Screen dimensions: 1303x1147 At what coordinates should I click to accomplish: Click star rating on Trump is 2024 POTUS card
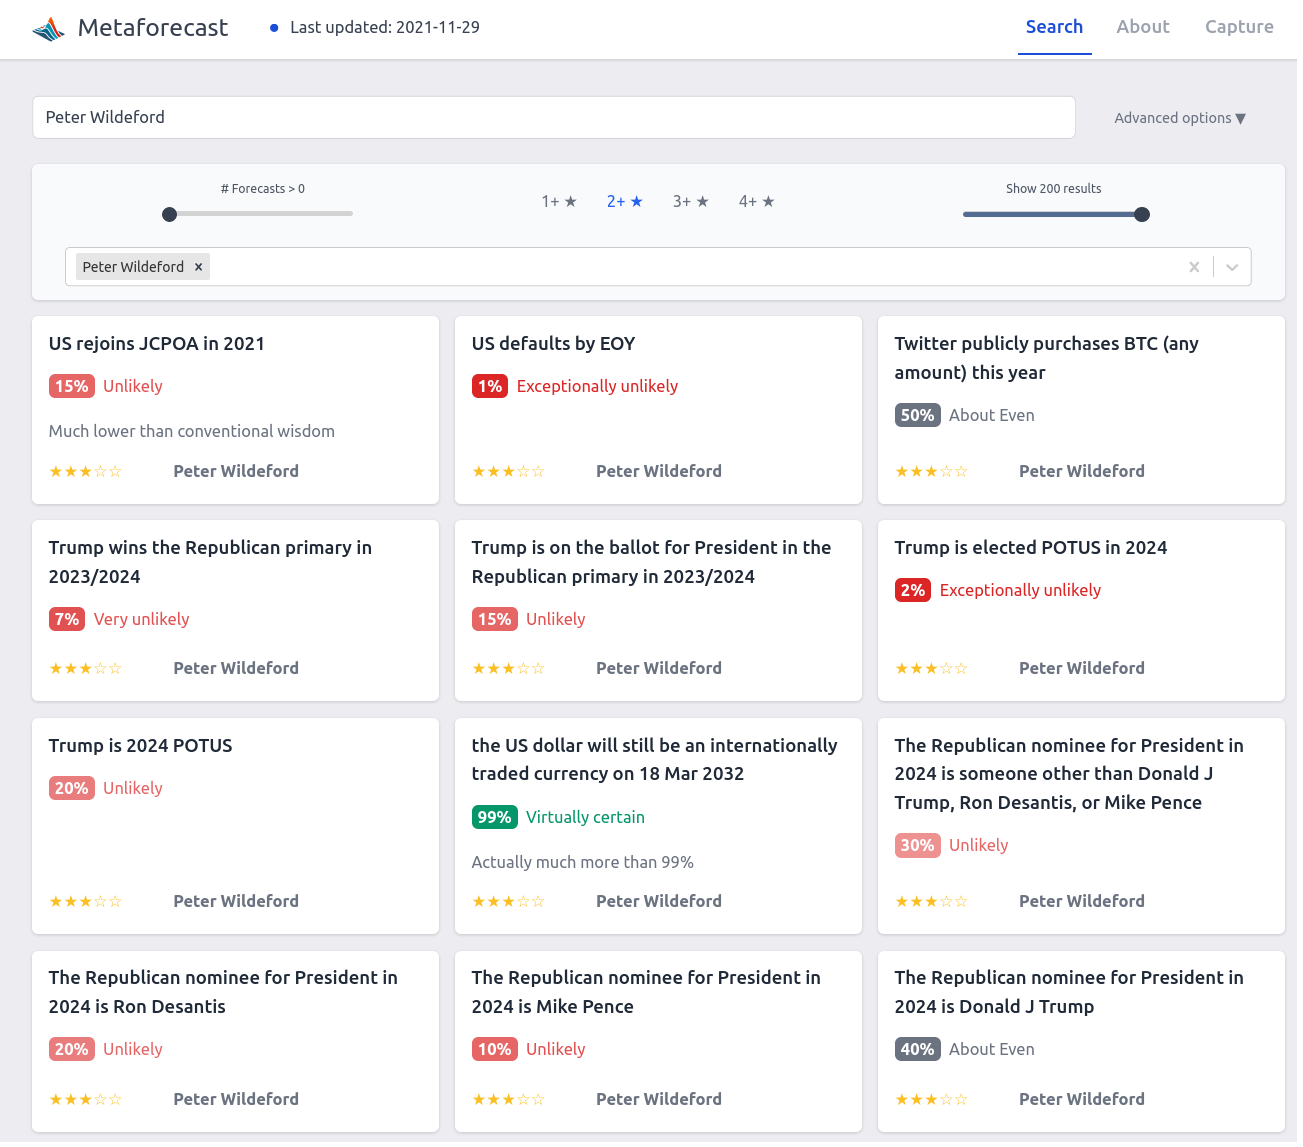click(85, 902)
